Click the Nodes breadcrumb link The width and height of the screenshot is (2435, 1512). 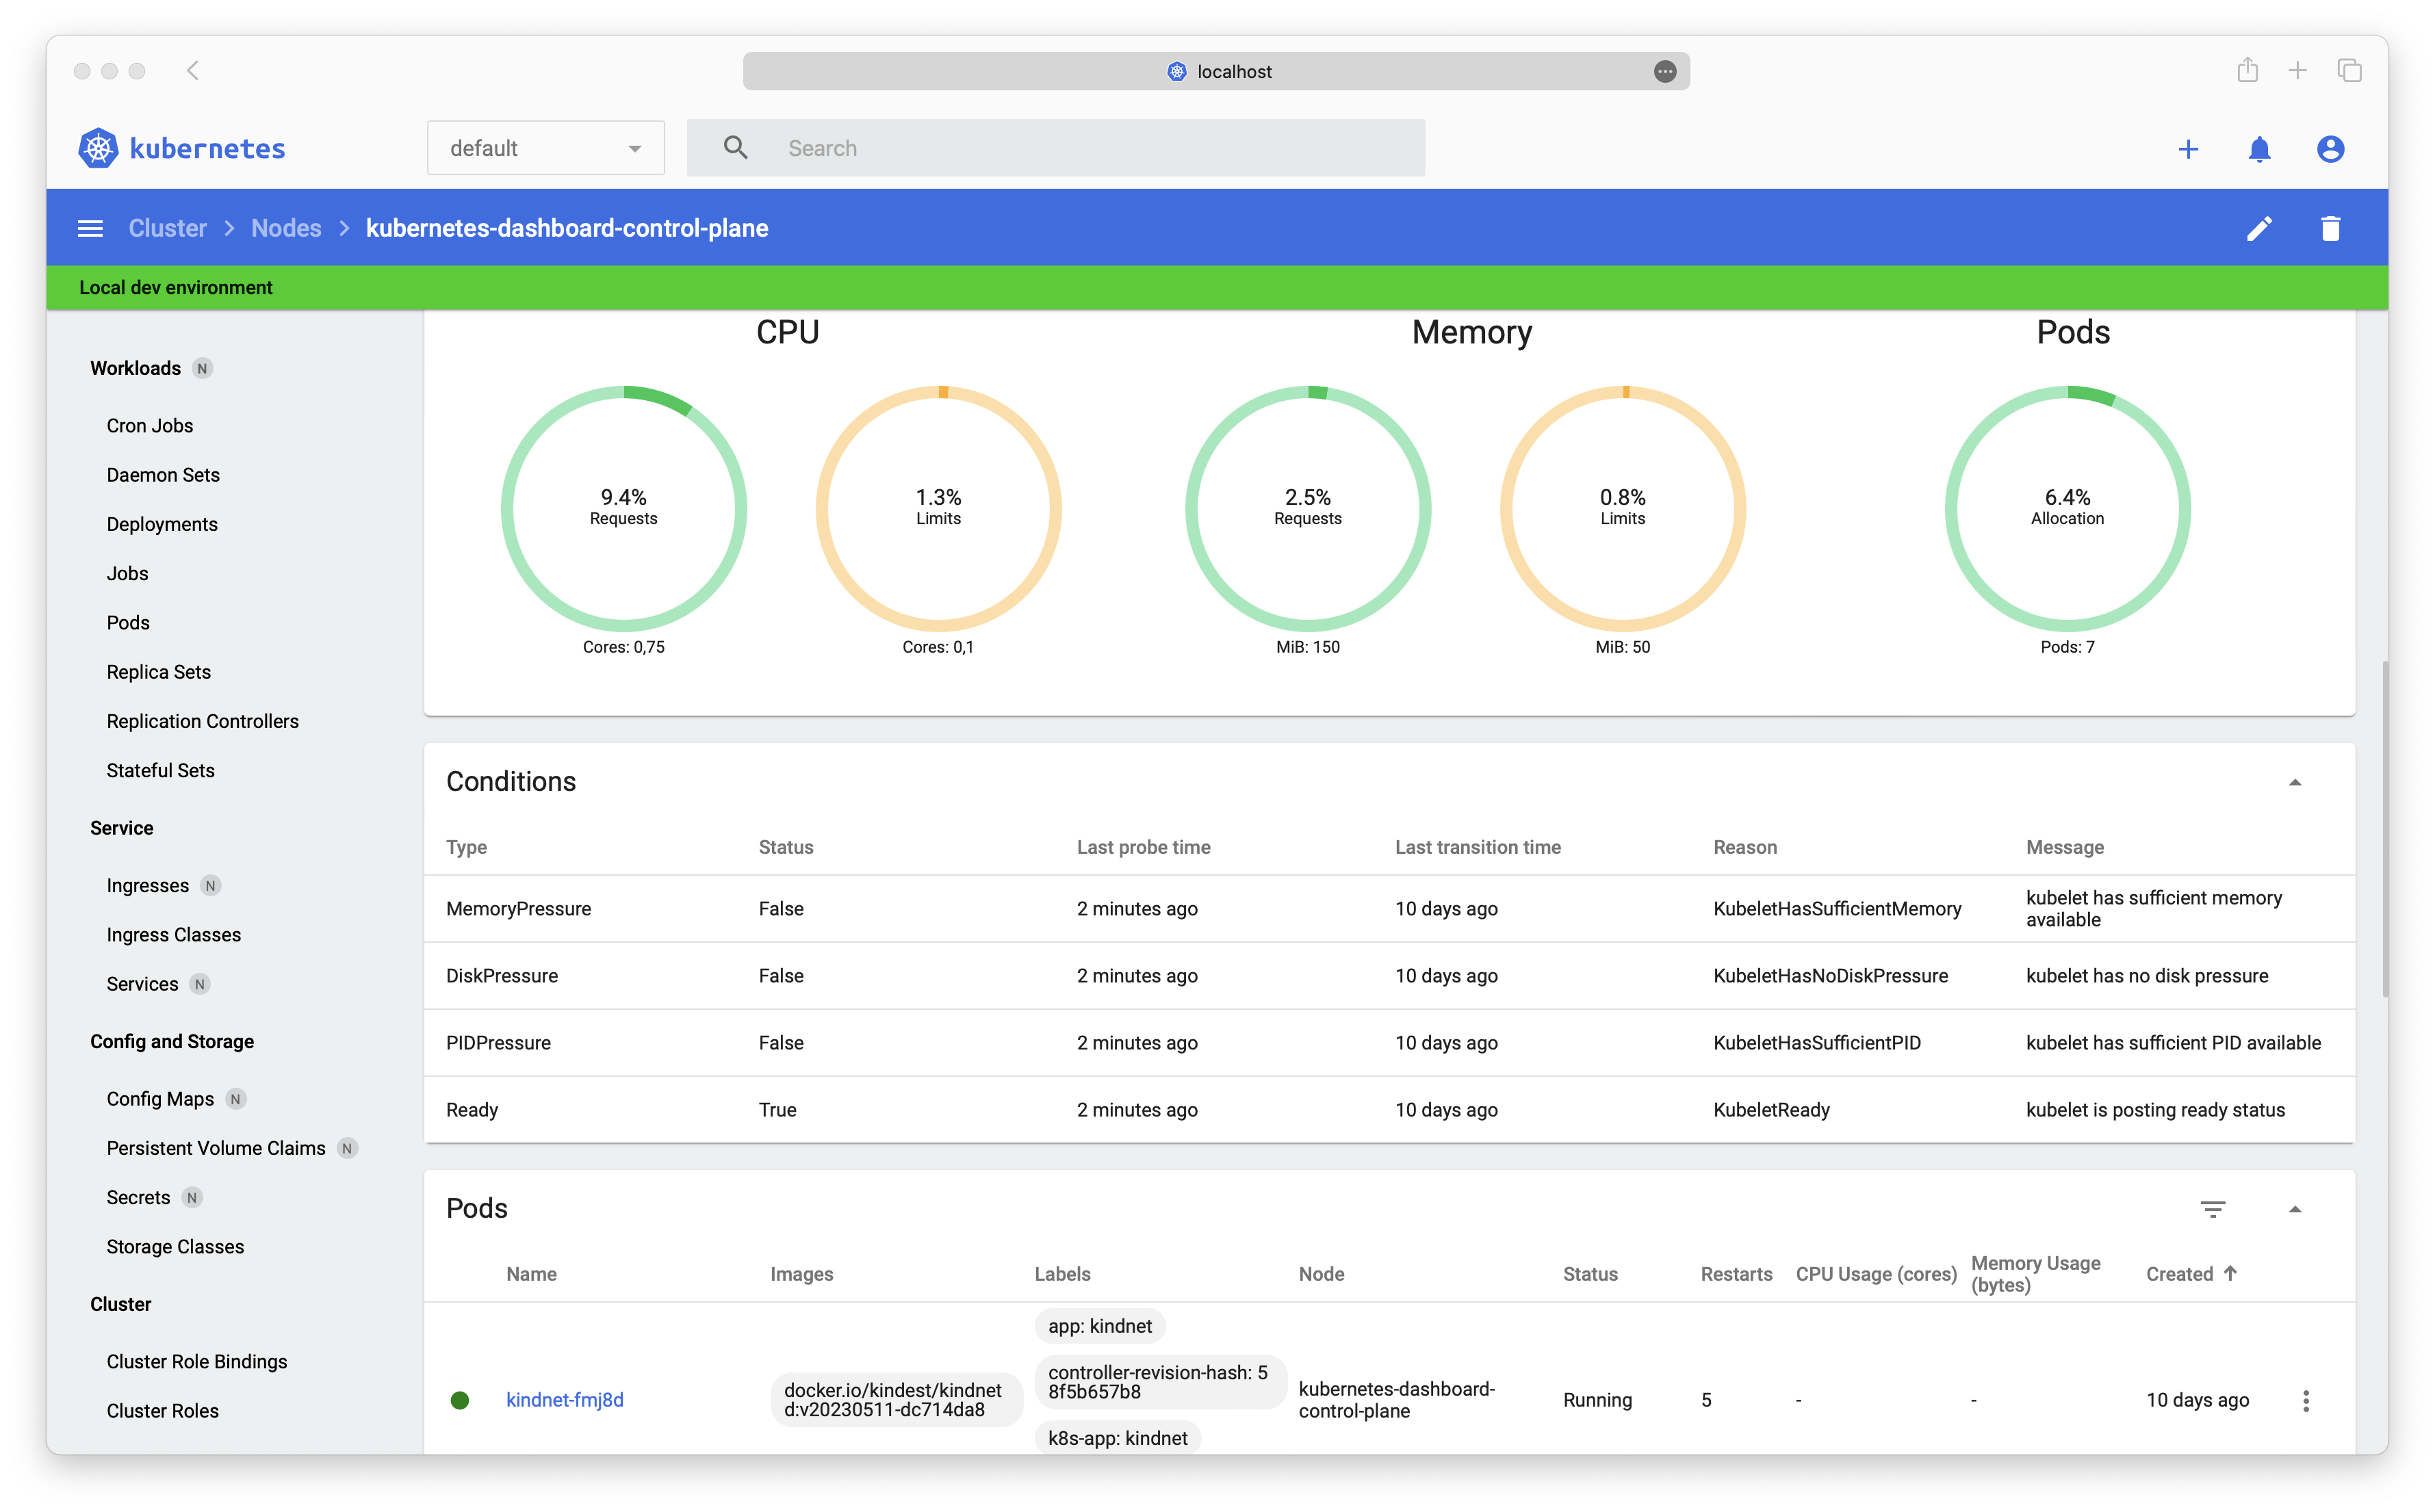[284, 229]
